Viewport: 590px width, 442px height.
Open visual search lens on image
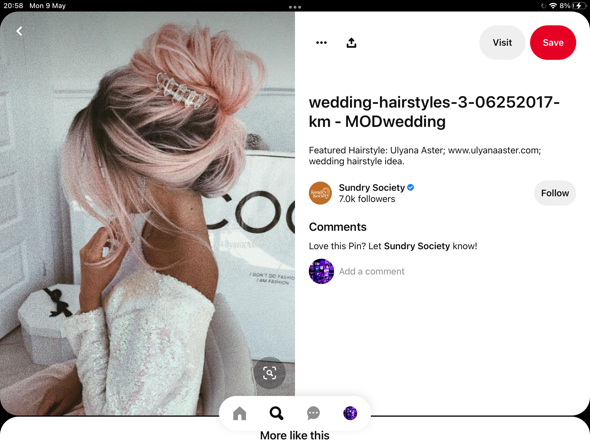(269, 373)
